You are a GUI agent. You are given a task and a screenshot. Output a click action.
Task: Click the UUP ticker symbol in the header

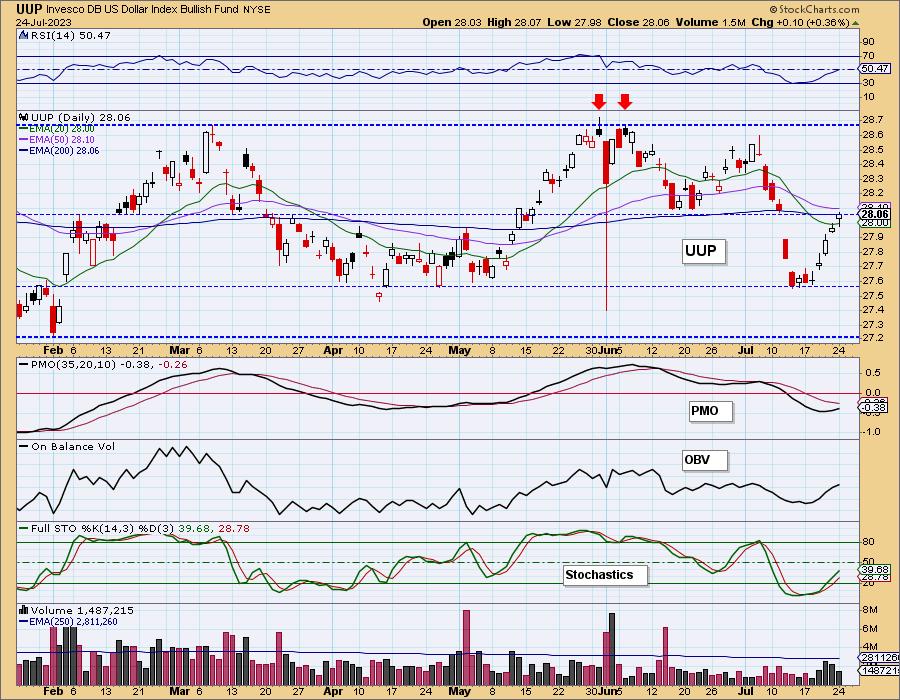(x=28, y=9)
